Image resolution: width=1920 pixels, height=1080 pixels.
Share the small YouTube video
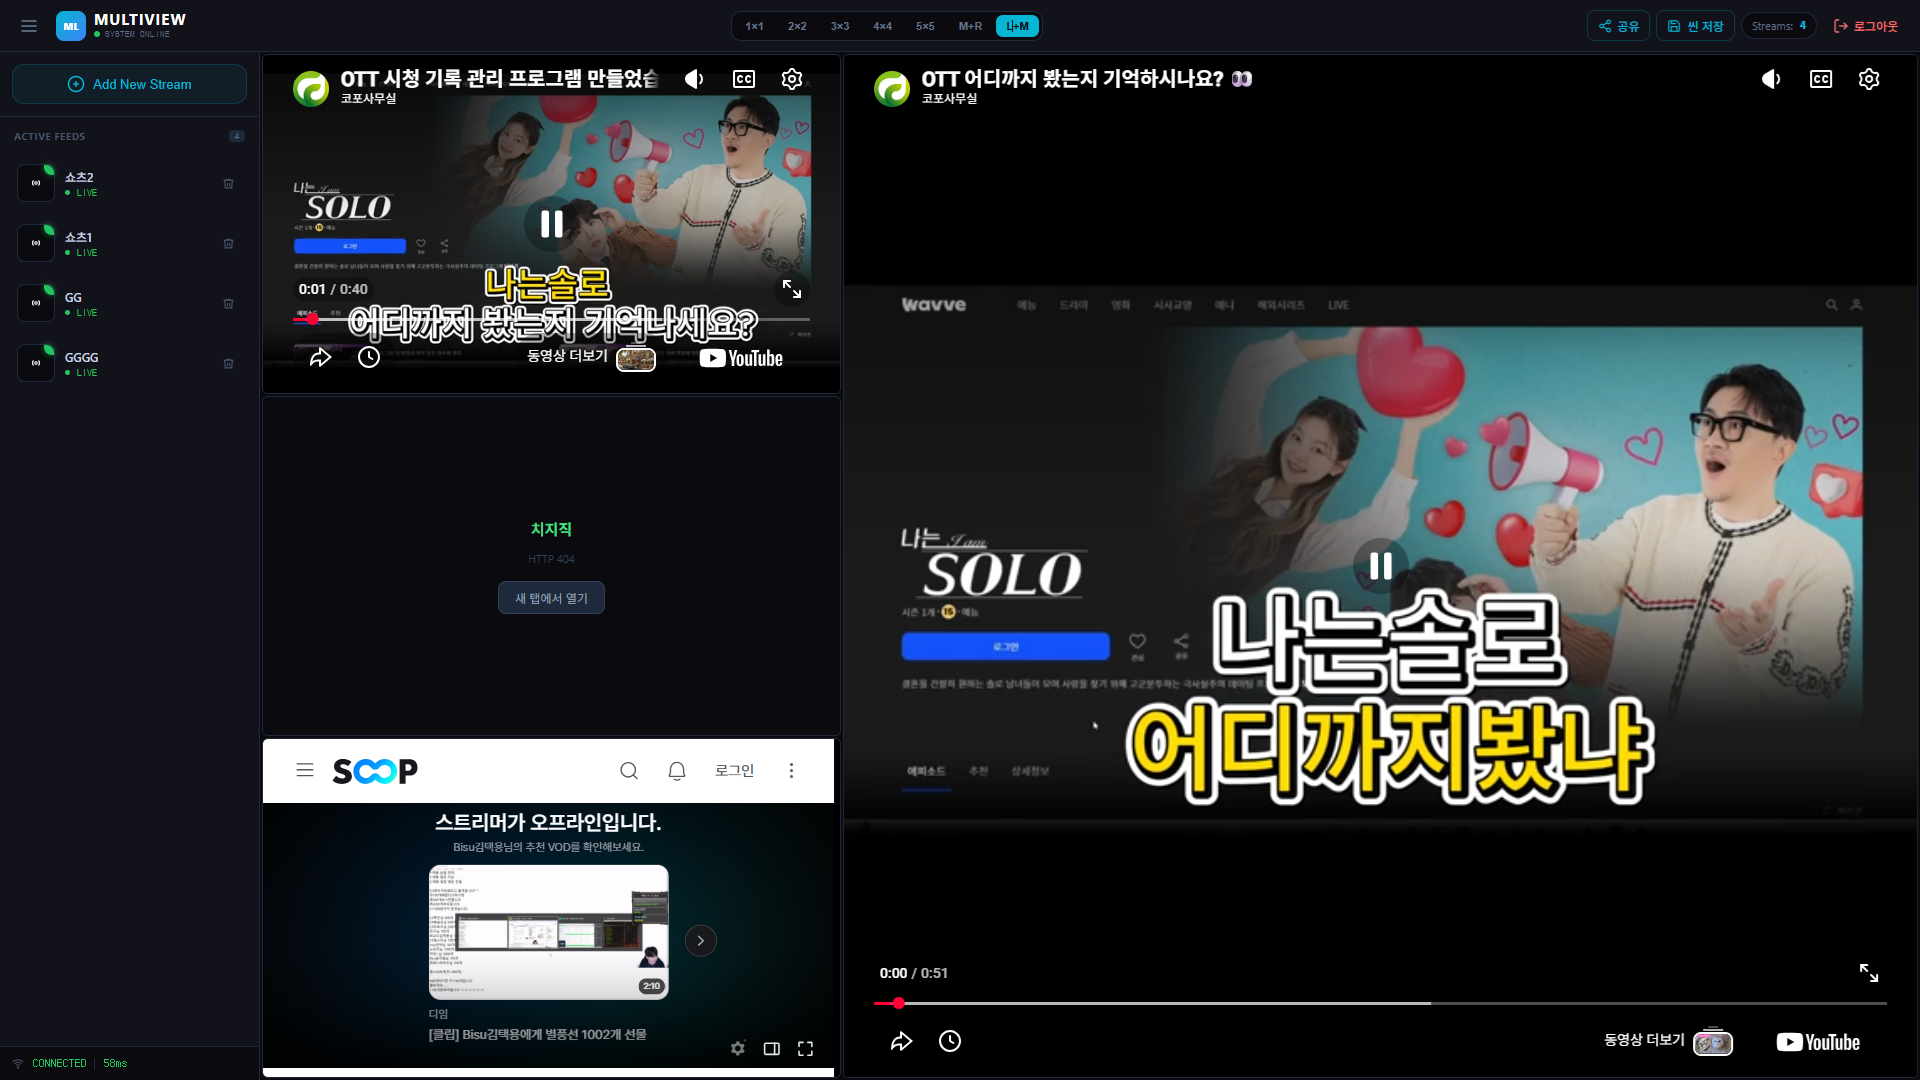(320, 358)
